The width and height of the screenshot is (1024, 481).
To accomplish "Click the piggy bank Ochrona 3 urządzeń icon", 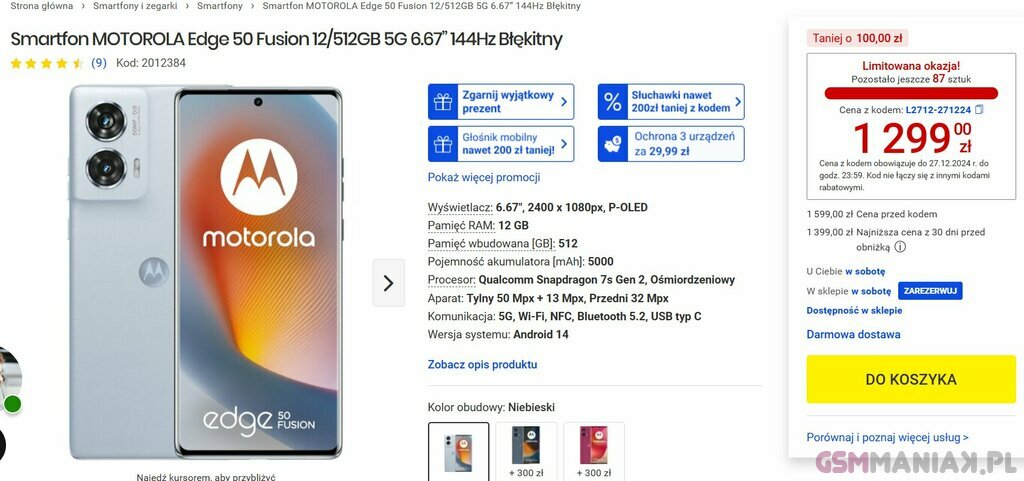I will pyautogui.click(x=613, y=144).
